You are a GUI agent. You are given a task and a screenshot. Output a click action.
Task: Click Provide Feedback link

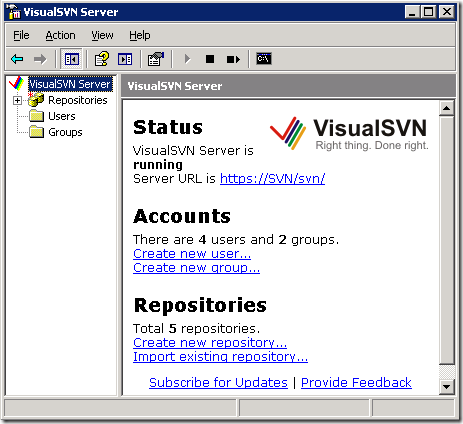click(356, 382)
